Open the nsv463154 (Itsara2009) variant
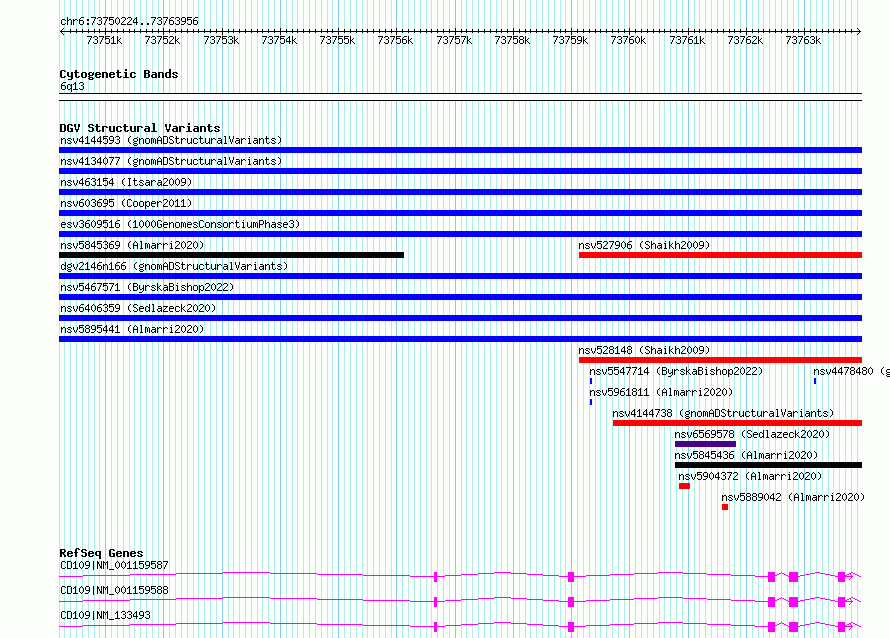The width and height of the screenshot is (890, 638). point(126,182)
